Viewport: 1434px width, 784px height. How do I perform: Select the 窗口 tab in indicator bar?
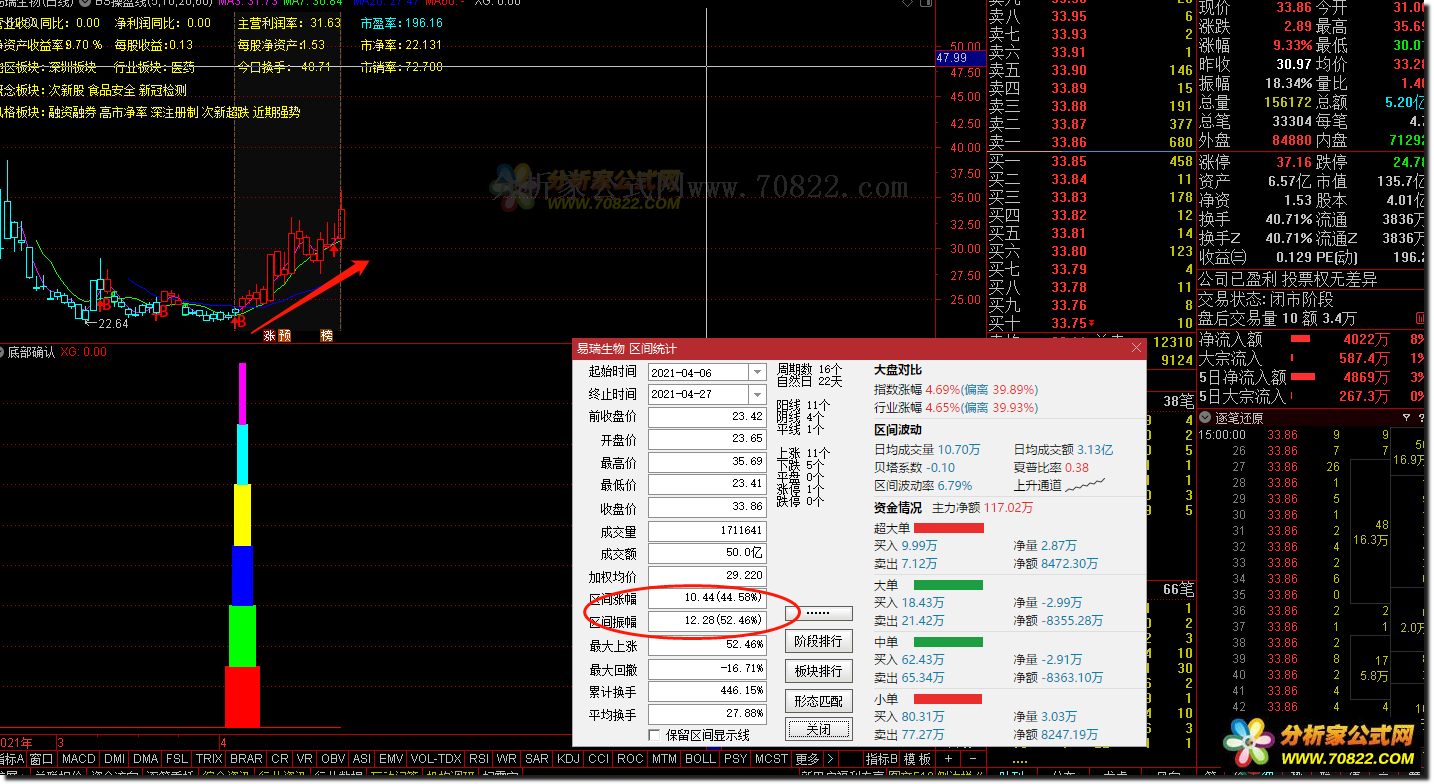point(42,759)
